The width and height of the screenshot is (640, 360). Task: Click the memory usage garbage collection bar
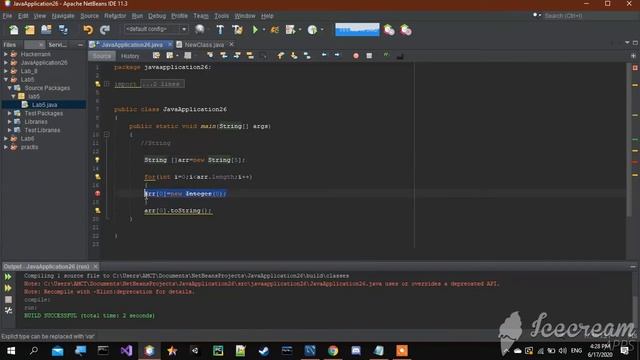tap(357, 30)
